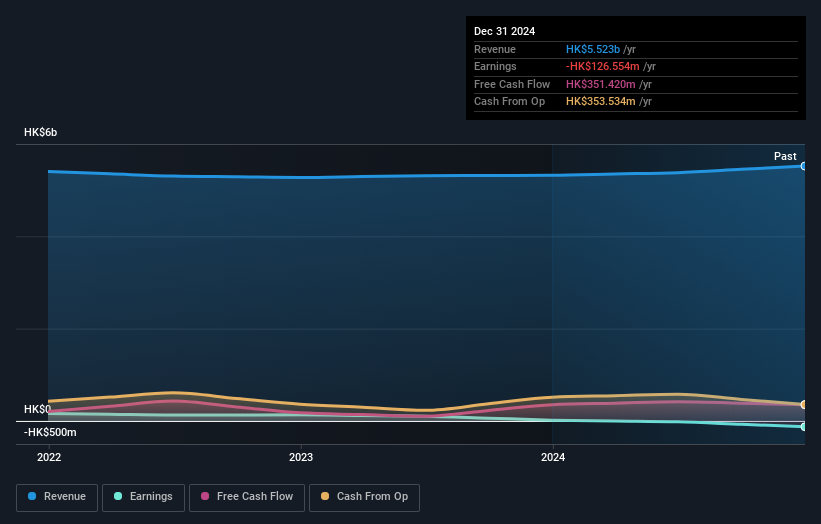Click the Dec 31 2024 tooltip date
Viewport: 821px width, 524px height.
[504, 31]
